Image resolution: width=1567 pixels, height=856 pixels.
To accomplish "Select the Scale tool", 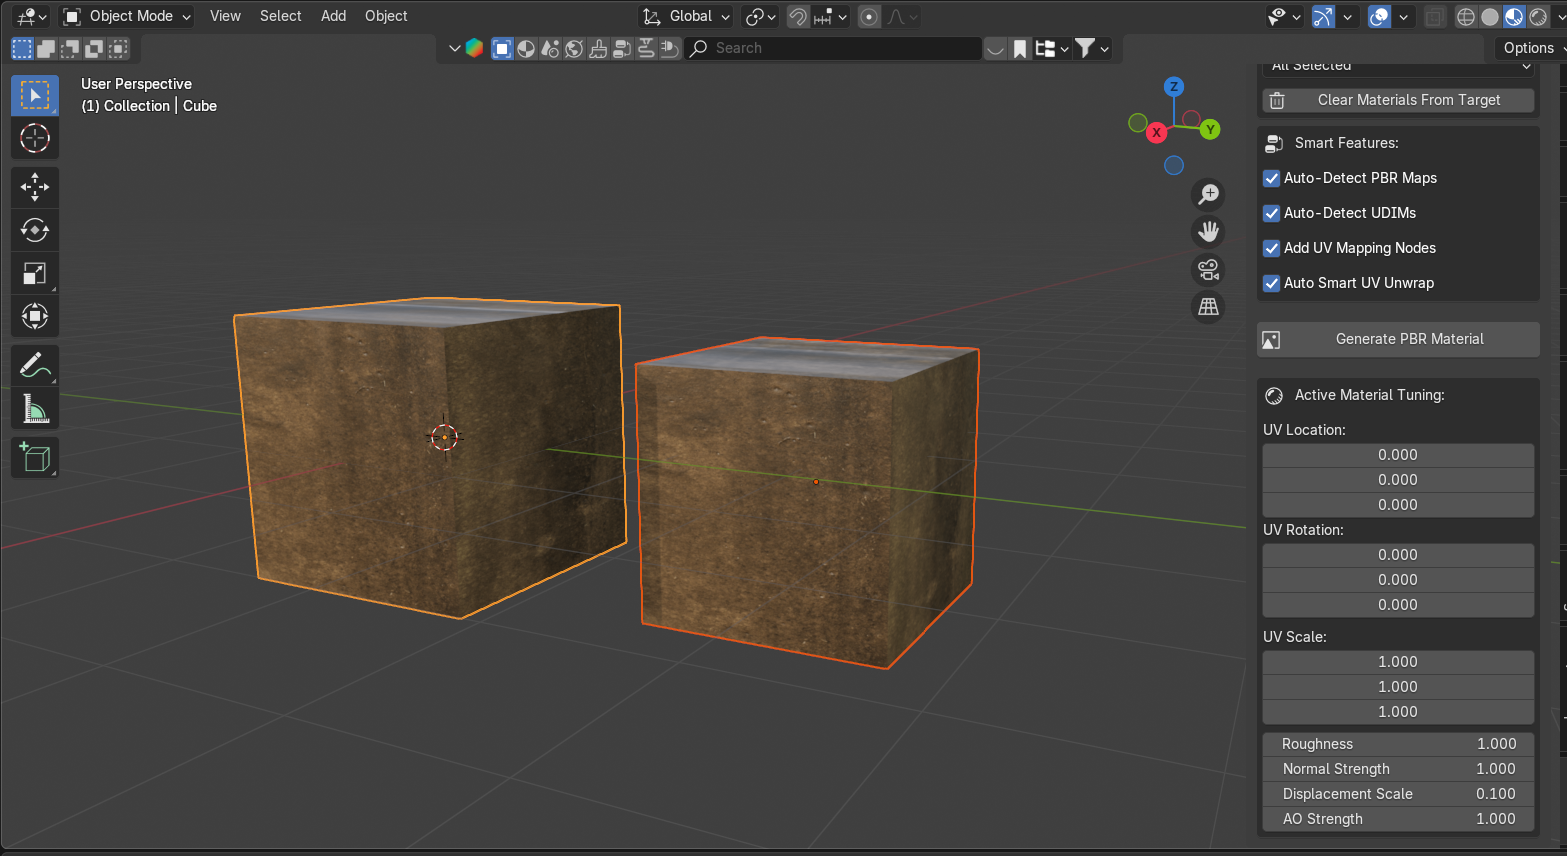I will [x=35, y=273].
